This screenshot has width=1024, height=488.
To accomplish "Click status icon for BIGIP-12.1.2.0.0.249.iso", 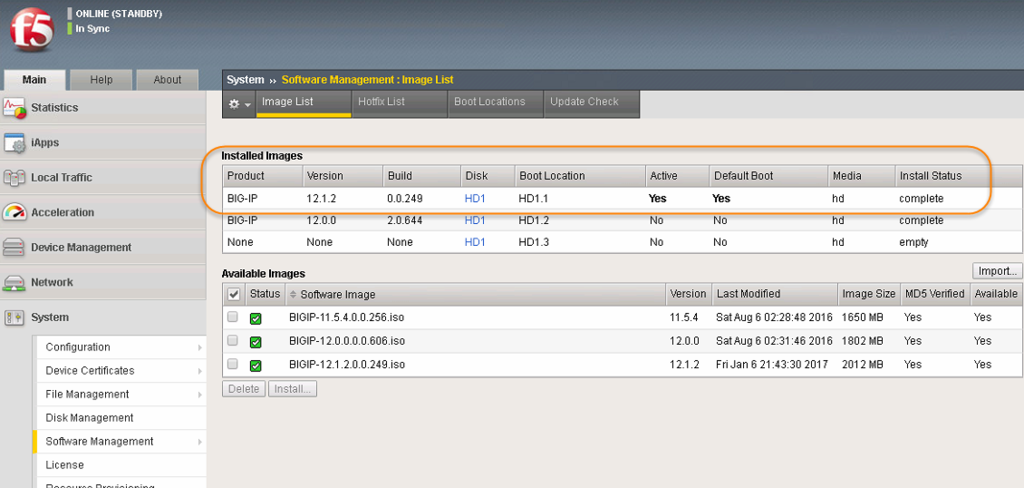I will [255, 365].
